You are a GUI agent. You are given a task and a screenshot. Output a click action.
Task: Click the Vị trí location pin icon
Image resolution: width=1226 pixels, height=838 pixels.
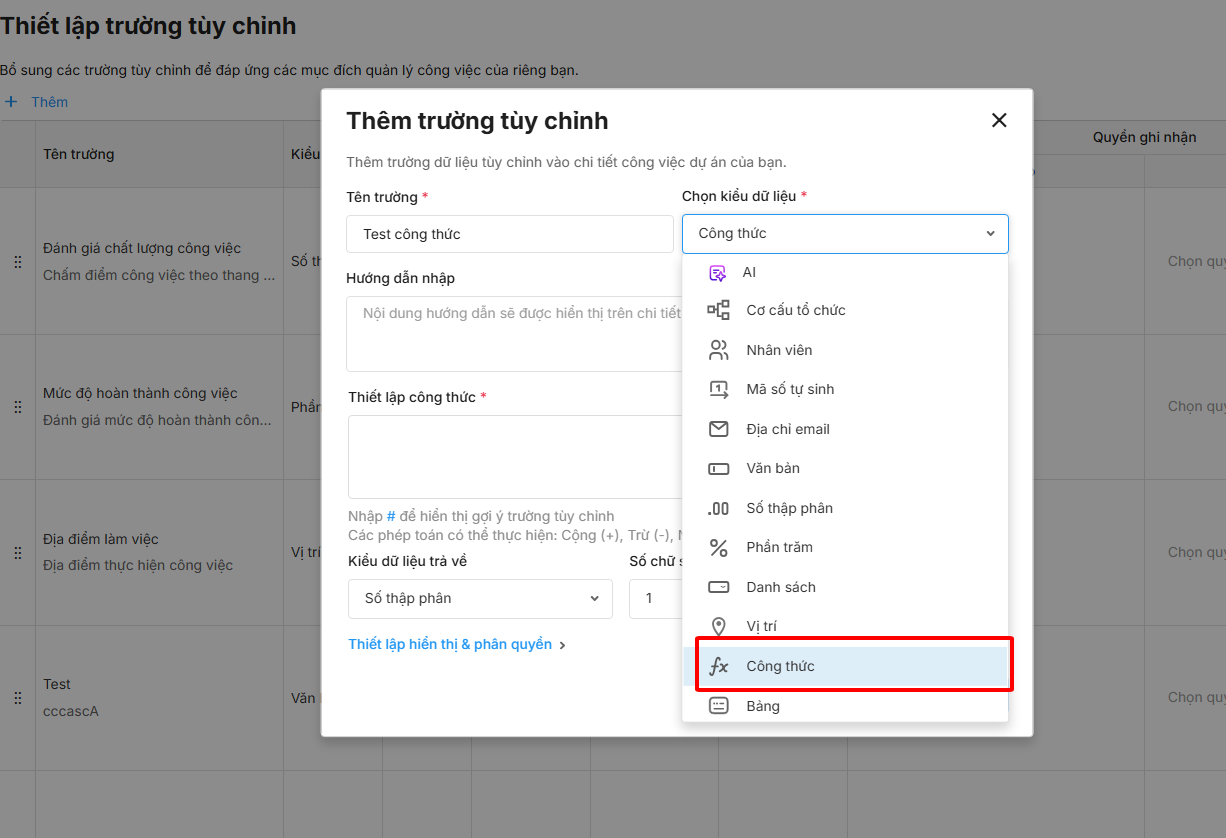[718, 626]
